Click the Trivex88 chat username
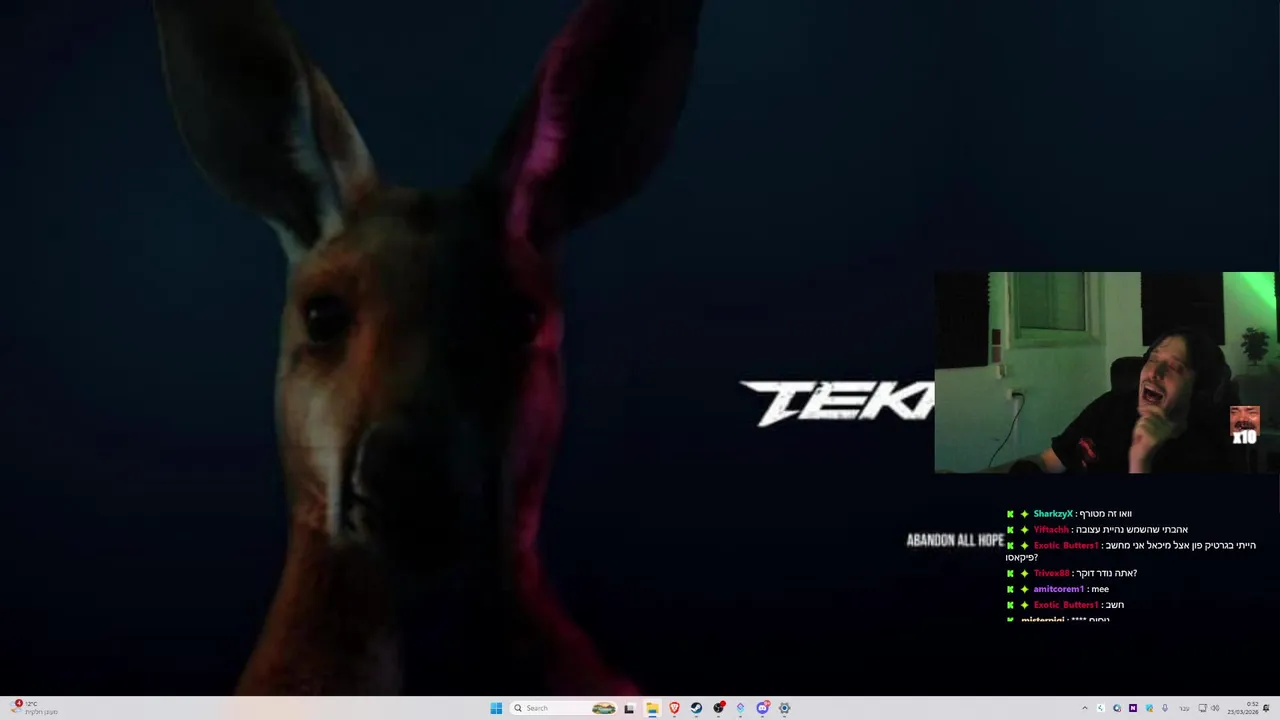The height and width of the screenshot is (720, 1280). pyautogui.click(x=1051, y=574)
